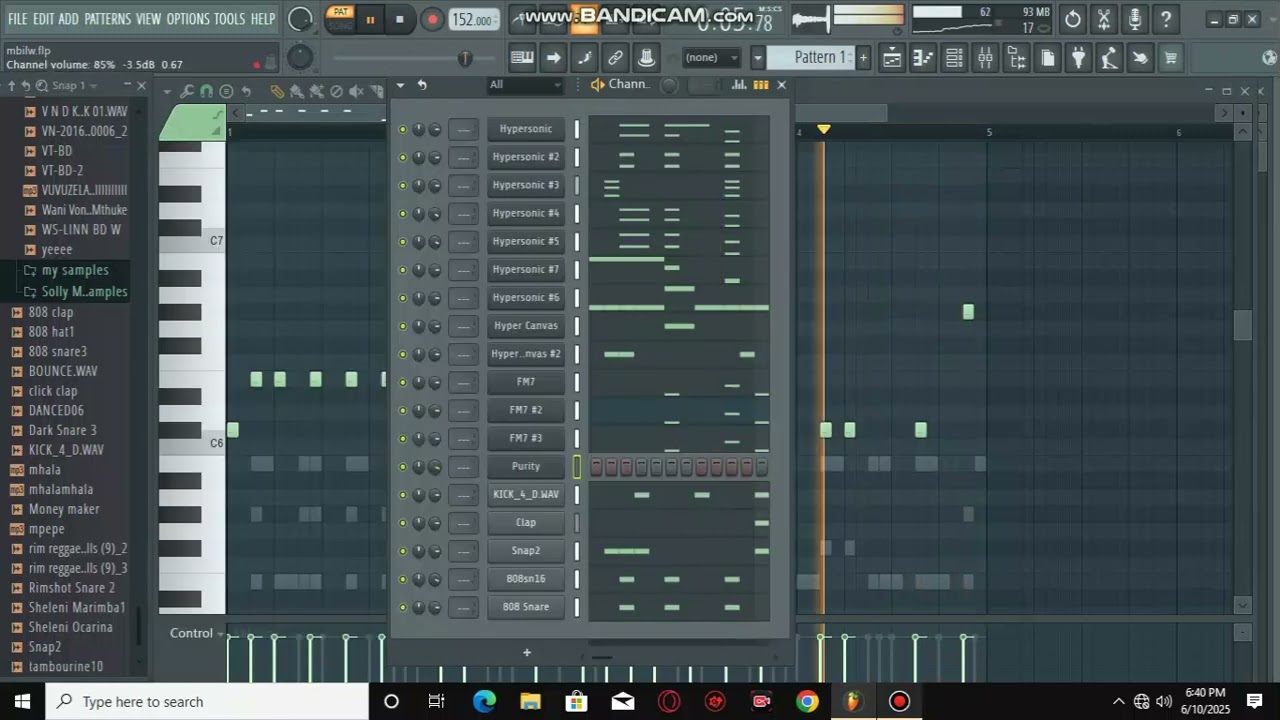This screenshot has width=1280, height=720.
Task: Mute the Hyper Canvas channel via green LED
Action: tap(403, 326)
